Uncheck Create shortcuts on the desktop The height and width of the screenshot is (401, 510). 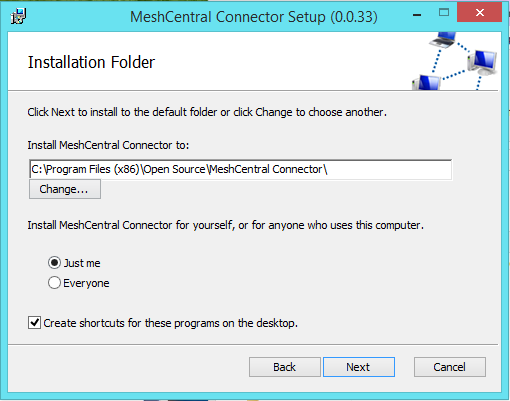tap(34, 323)
